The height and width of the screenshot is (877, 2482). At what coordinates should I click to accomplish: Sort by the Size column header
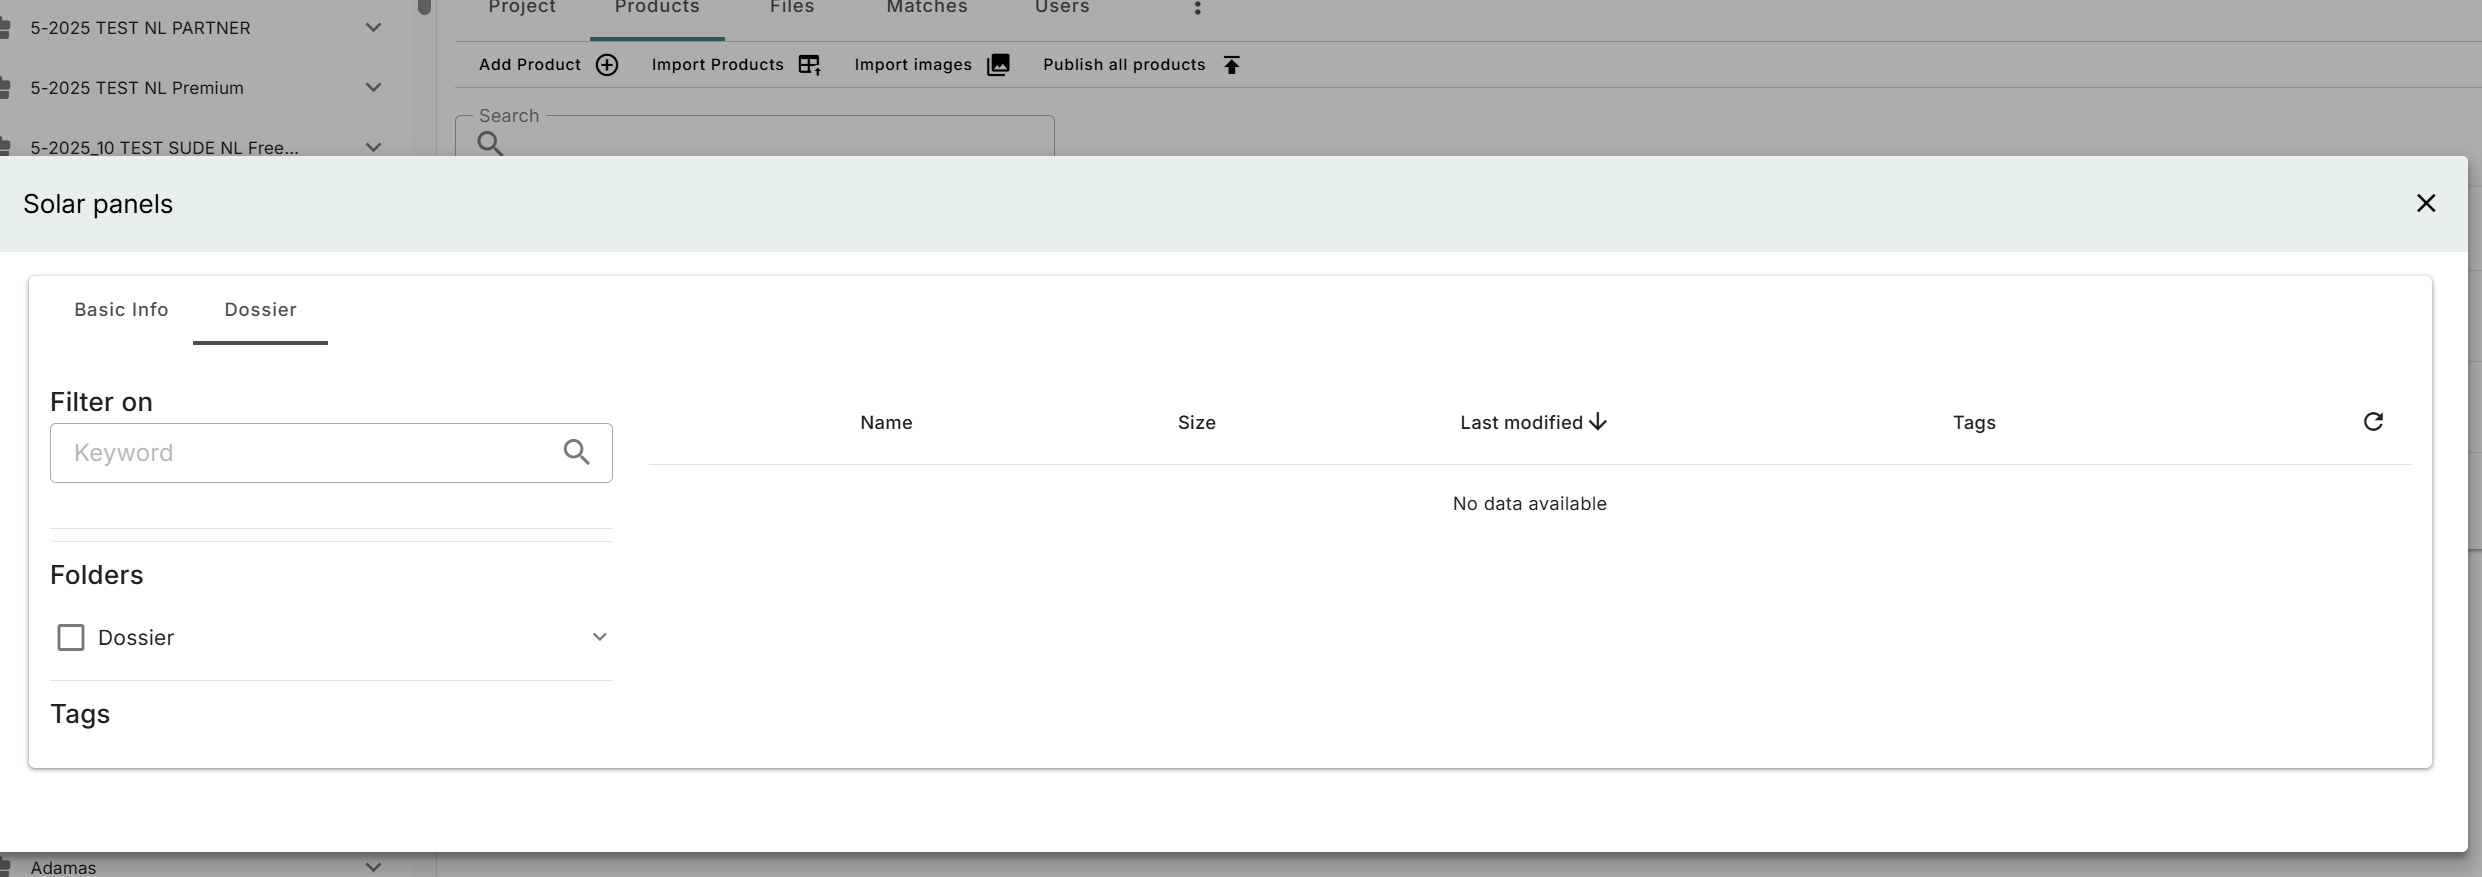(1197, 423)
